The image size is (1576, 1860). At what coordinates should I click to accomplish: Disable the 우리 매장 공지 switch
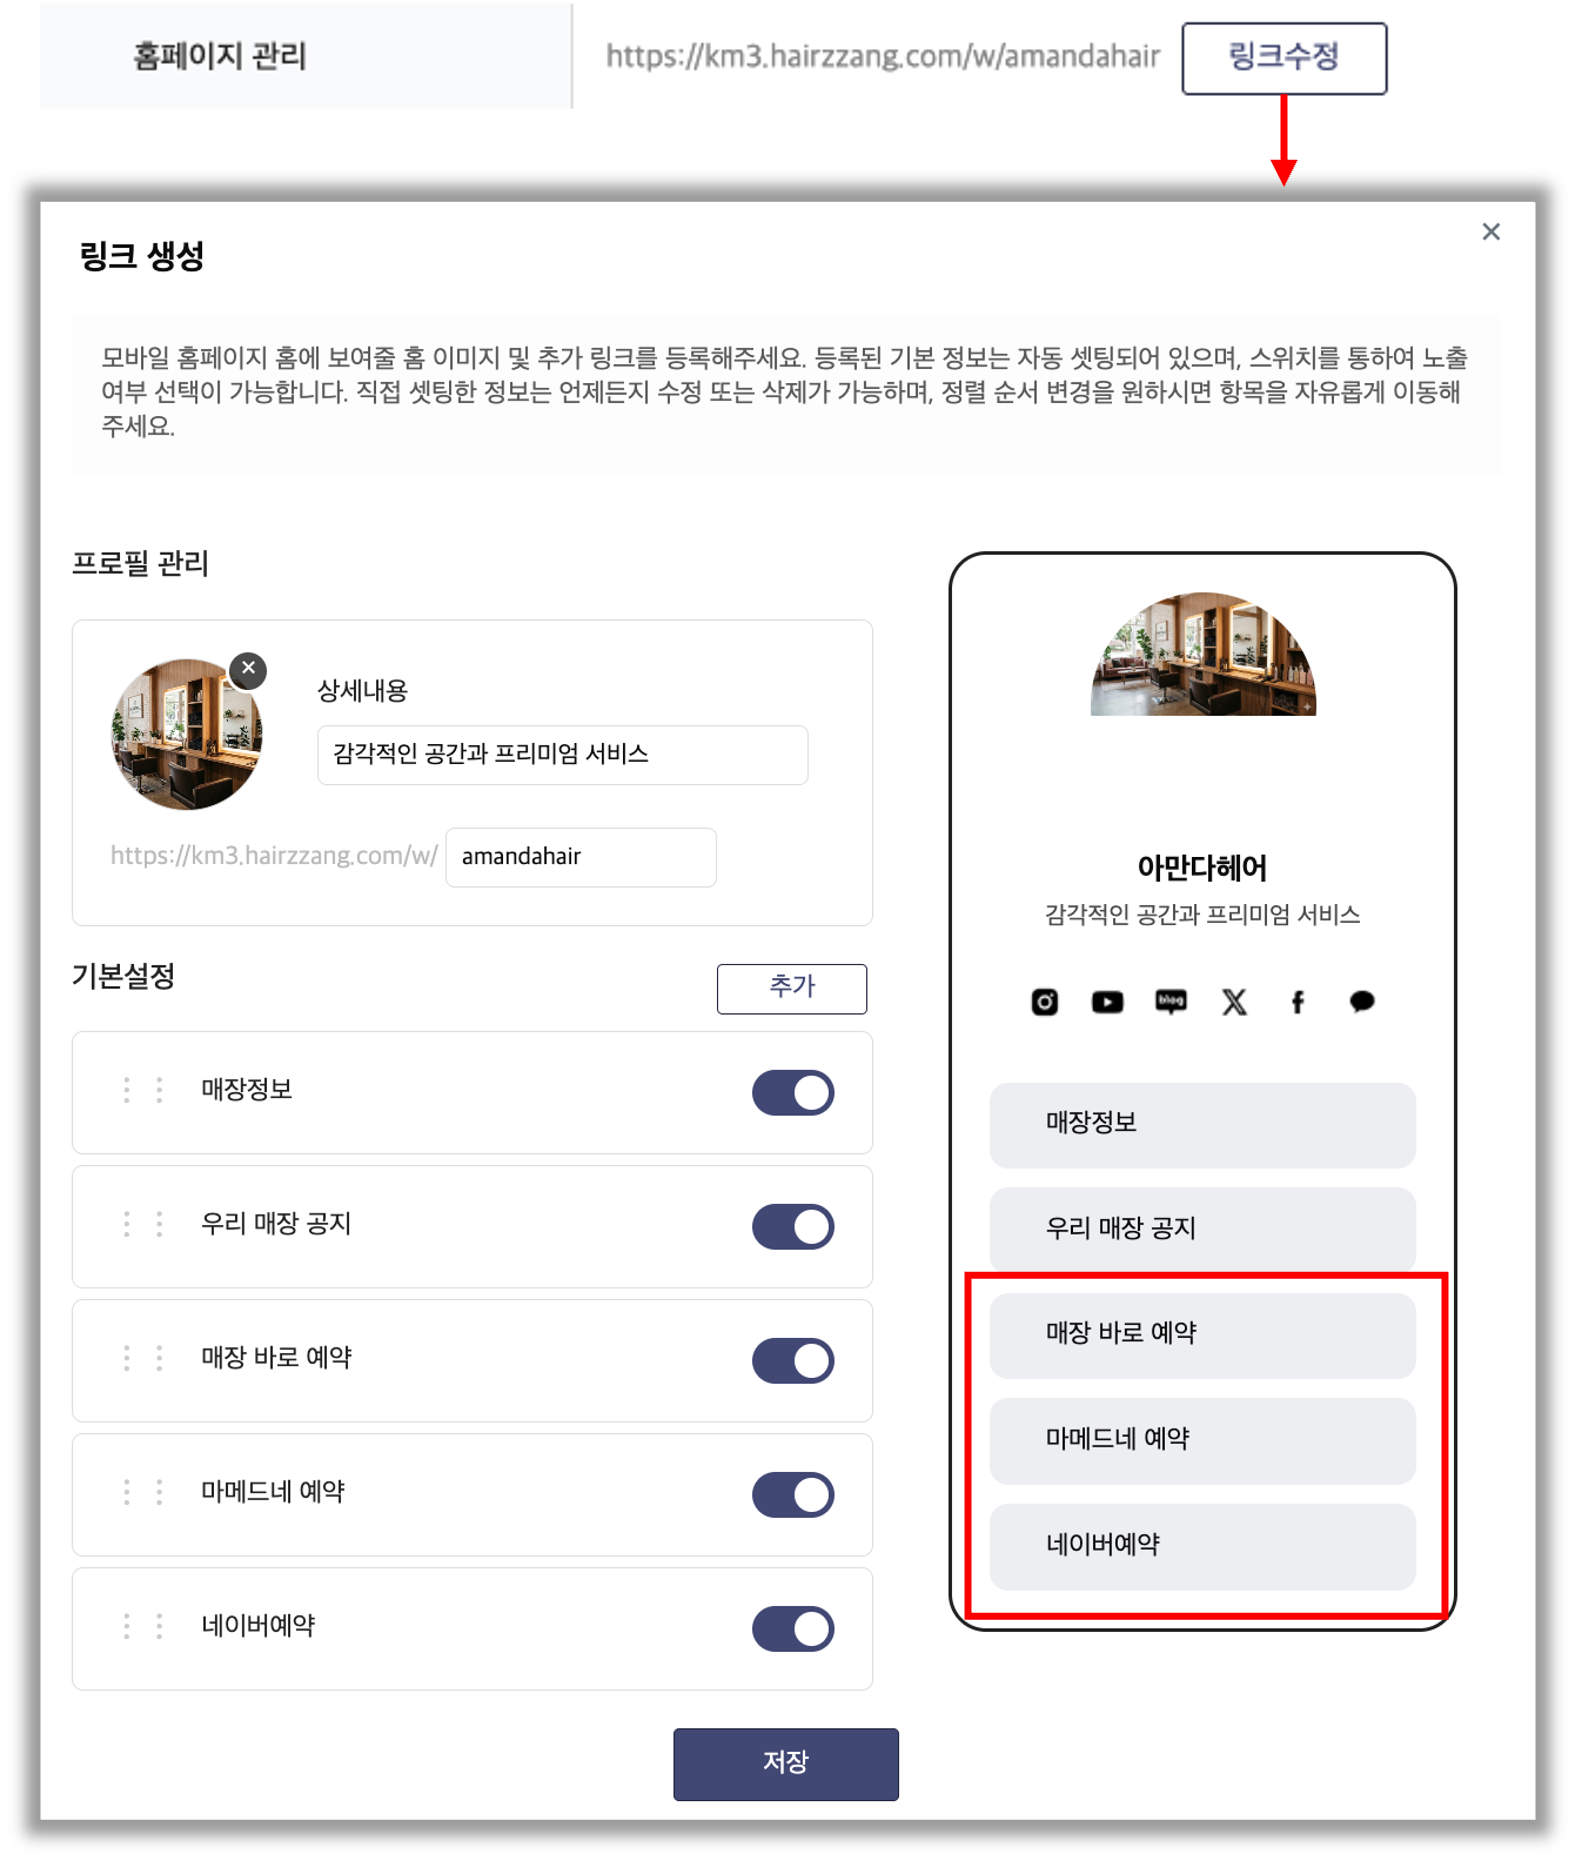point(793,1226)
